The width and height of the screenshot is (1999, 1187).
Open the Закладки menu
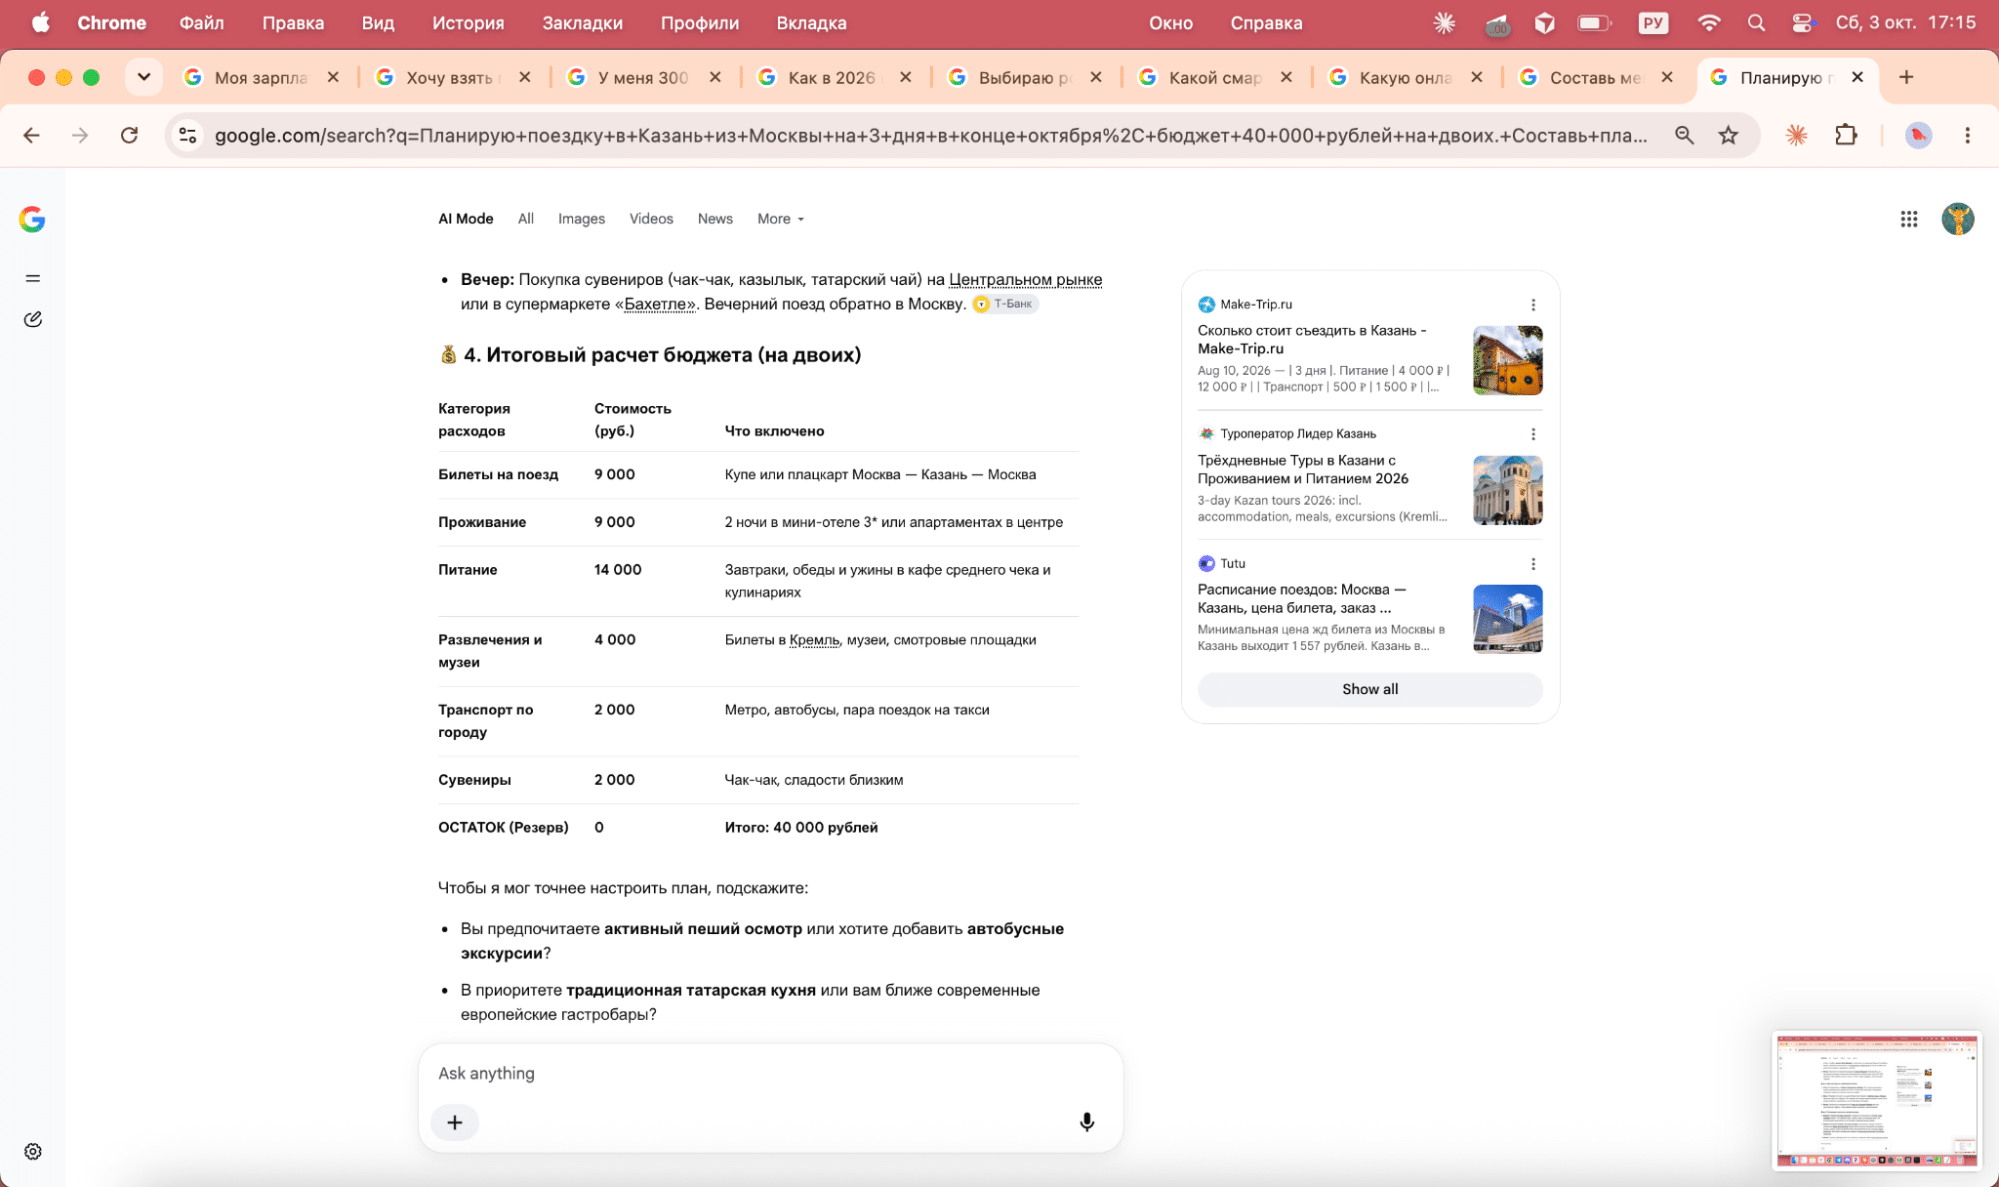[582, 23]
